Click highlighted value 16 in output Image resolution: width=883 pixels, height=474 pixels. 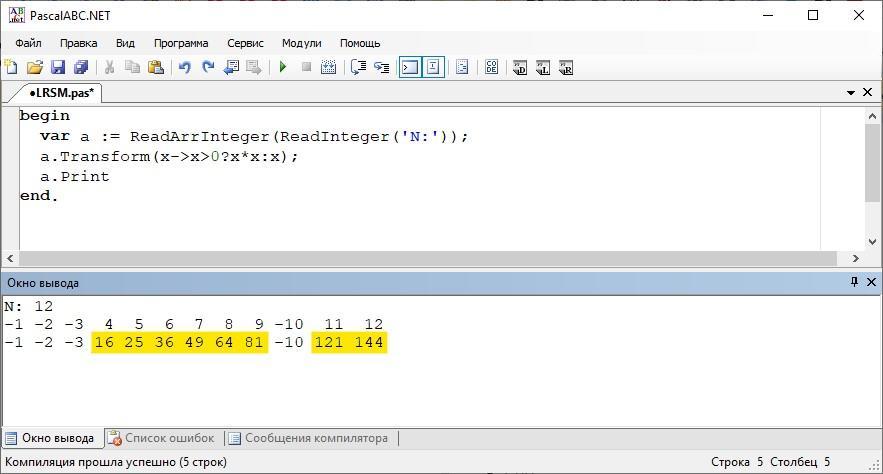(104, 342)
